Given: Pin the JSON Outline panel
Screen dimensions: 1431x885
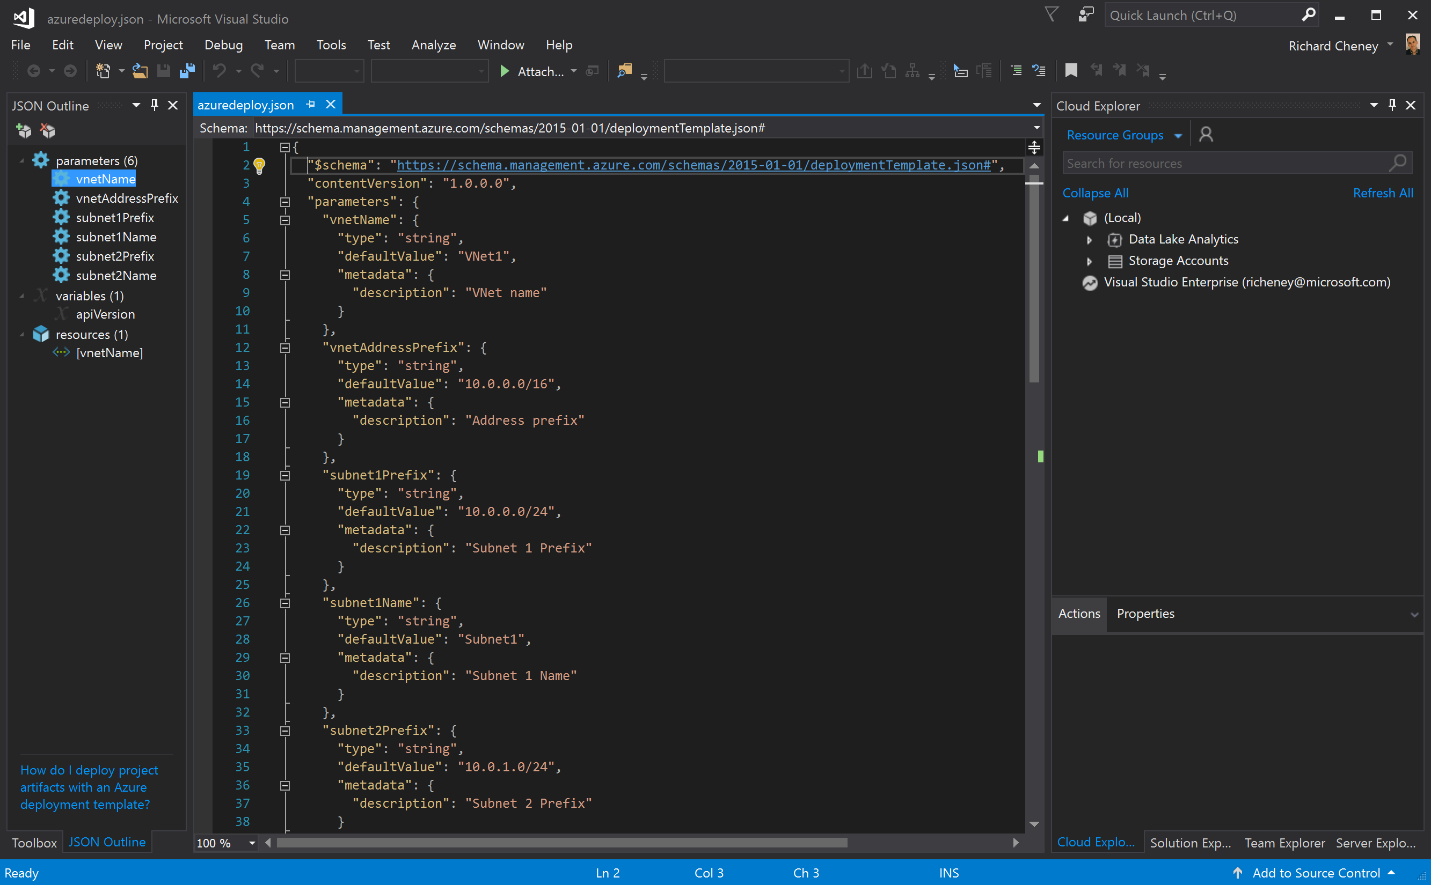Looking at the screenshot, I should tap(154, 105).
